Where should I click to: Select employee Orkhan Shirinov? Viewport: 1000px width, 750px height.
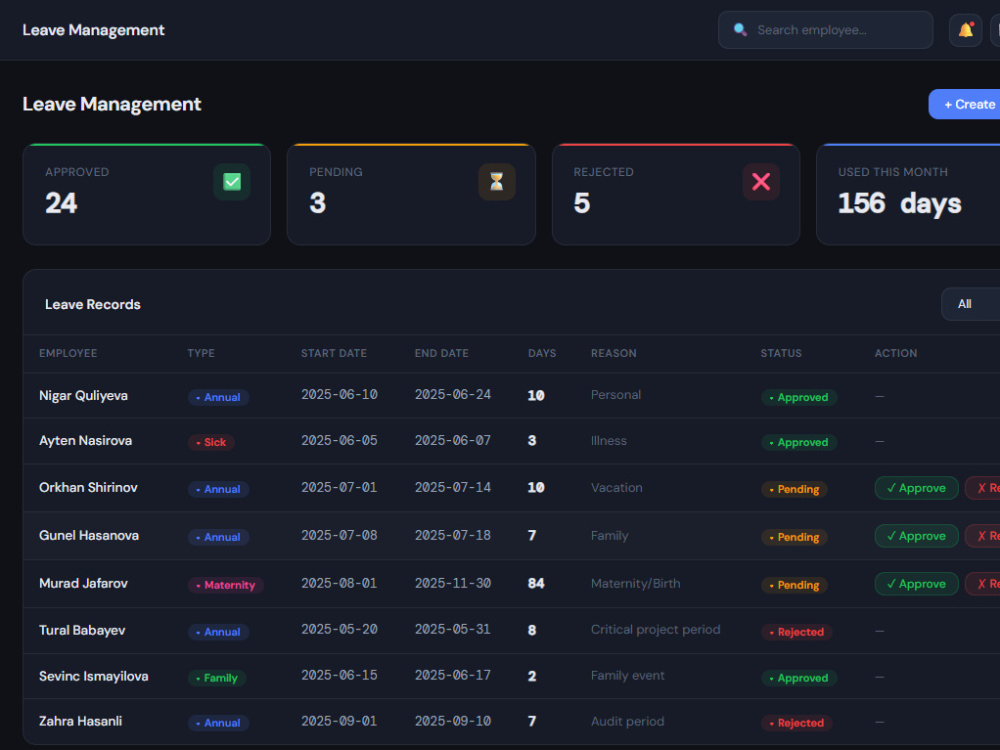[x=88, y=487]
